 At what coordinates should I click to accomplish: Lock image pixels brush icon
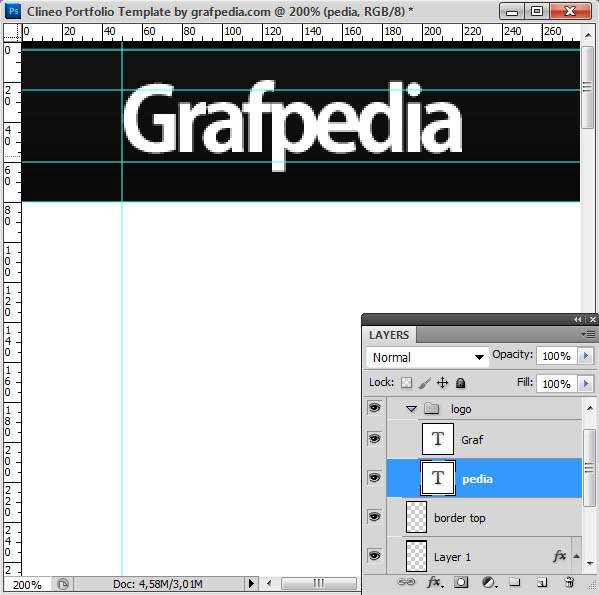[x=424, y=383]
